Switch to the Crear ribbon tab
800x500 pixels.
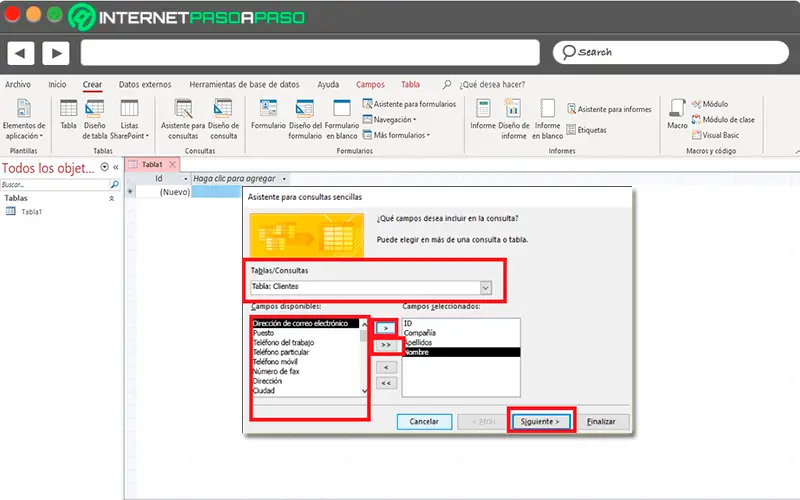coord(92,85)
